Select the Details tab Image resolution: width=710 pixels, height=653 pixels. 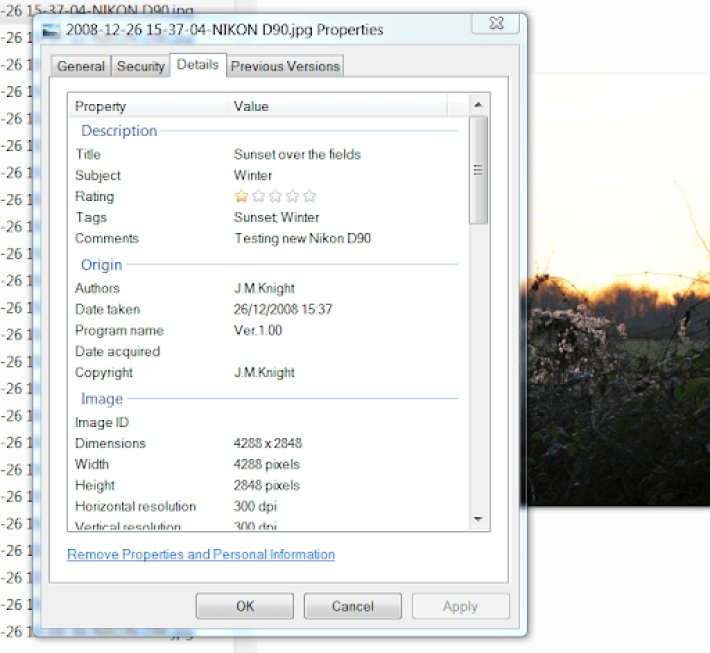point(198,65)
